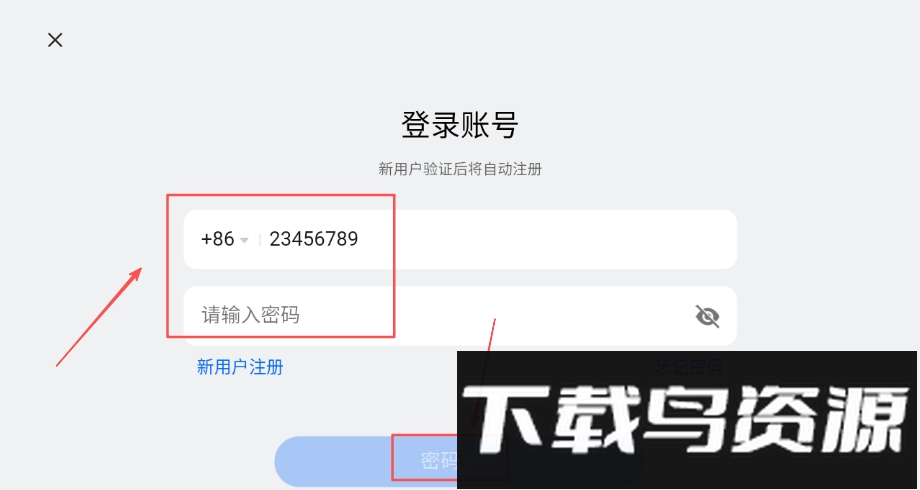Click the blue 密码 login button

[366, 461]
